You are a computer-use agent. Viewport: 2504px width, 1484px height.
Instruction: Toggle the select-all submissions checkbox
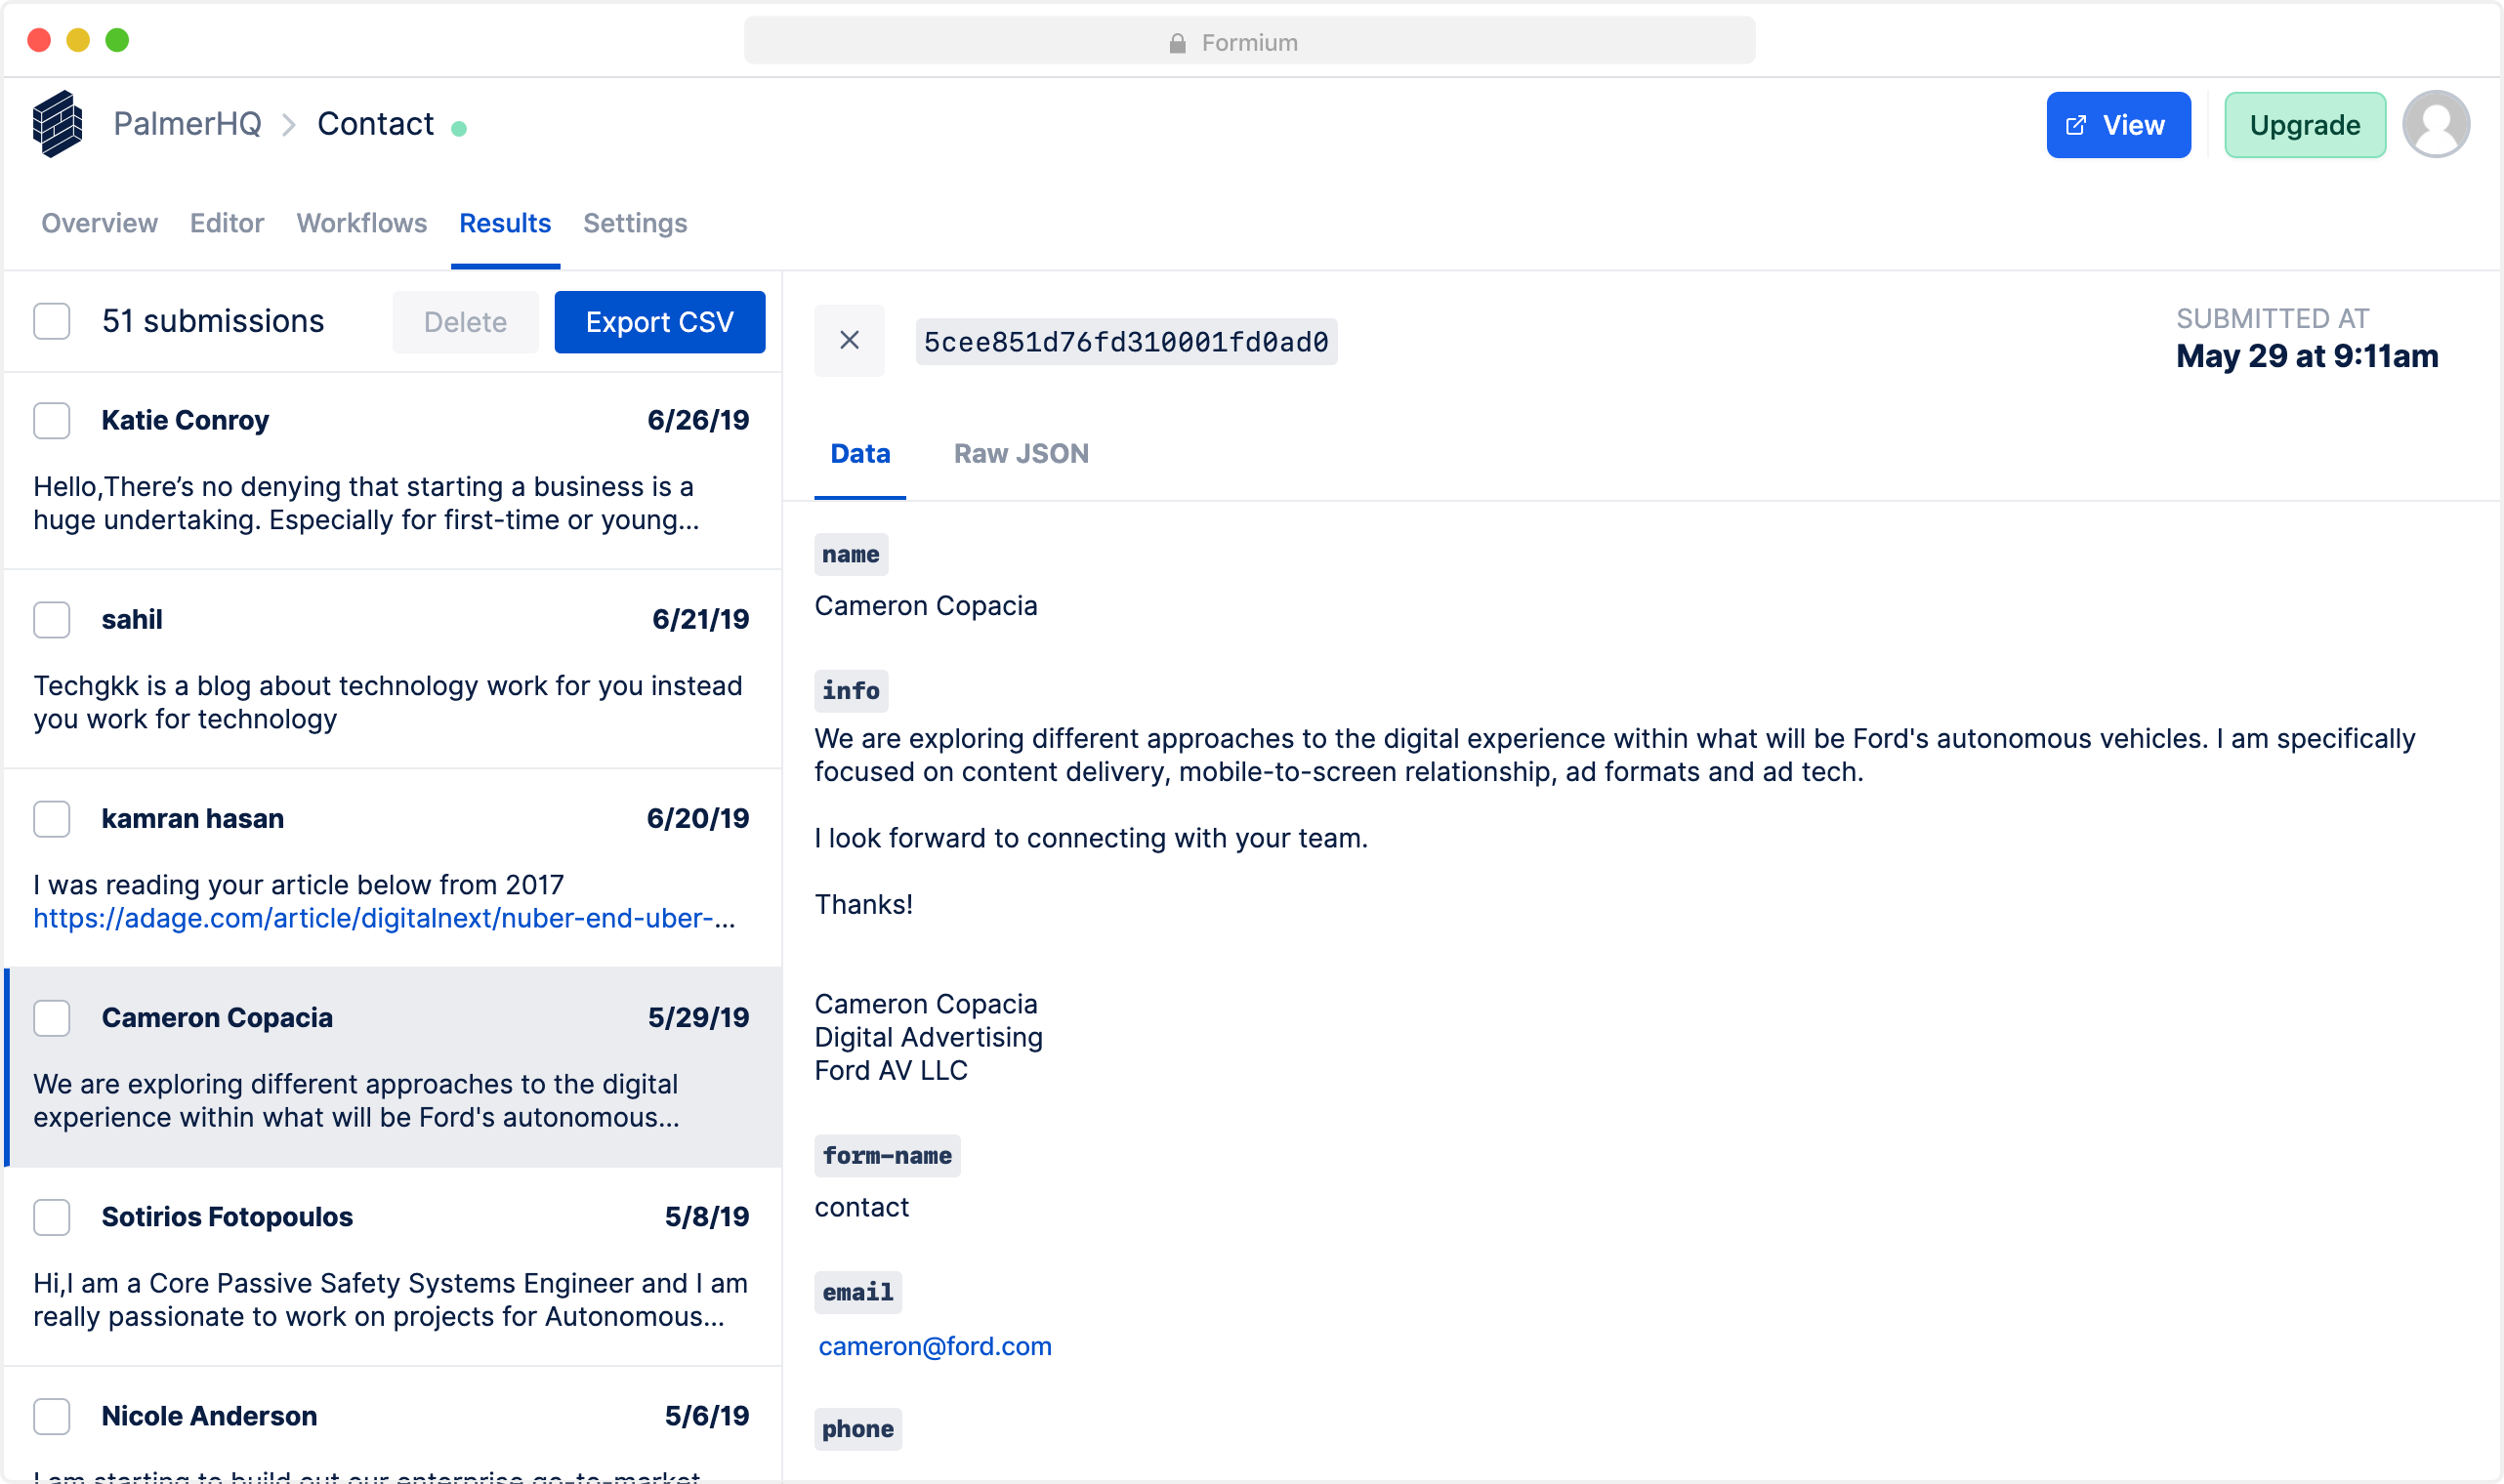tap(51, 322)
